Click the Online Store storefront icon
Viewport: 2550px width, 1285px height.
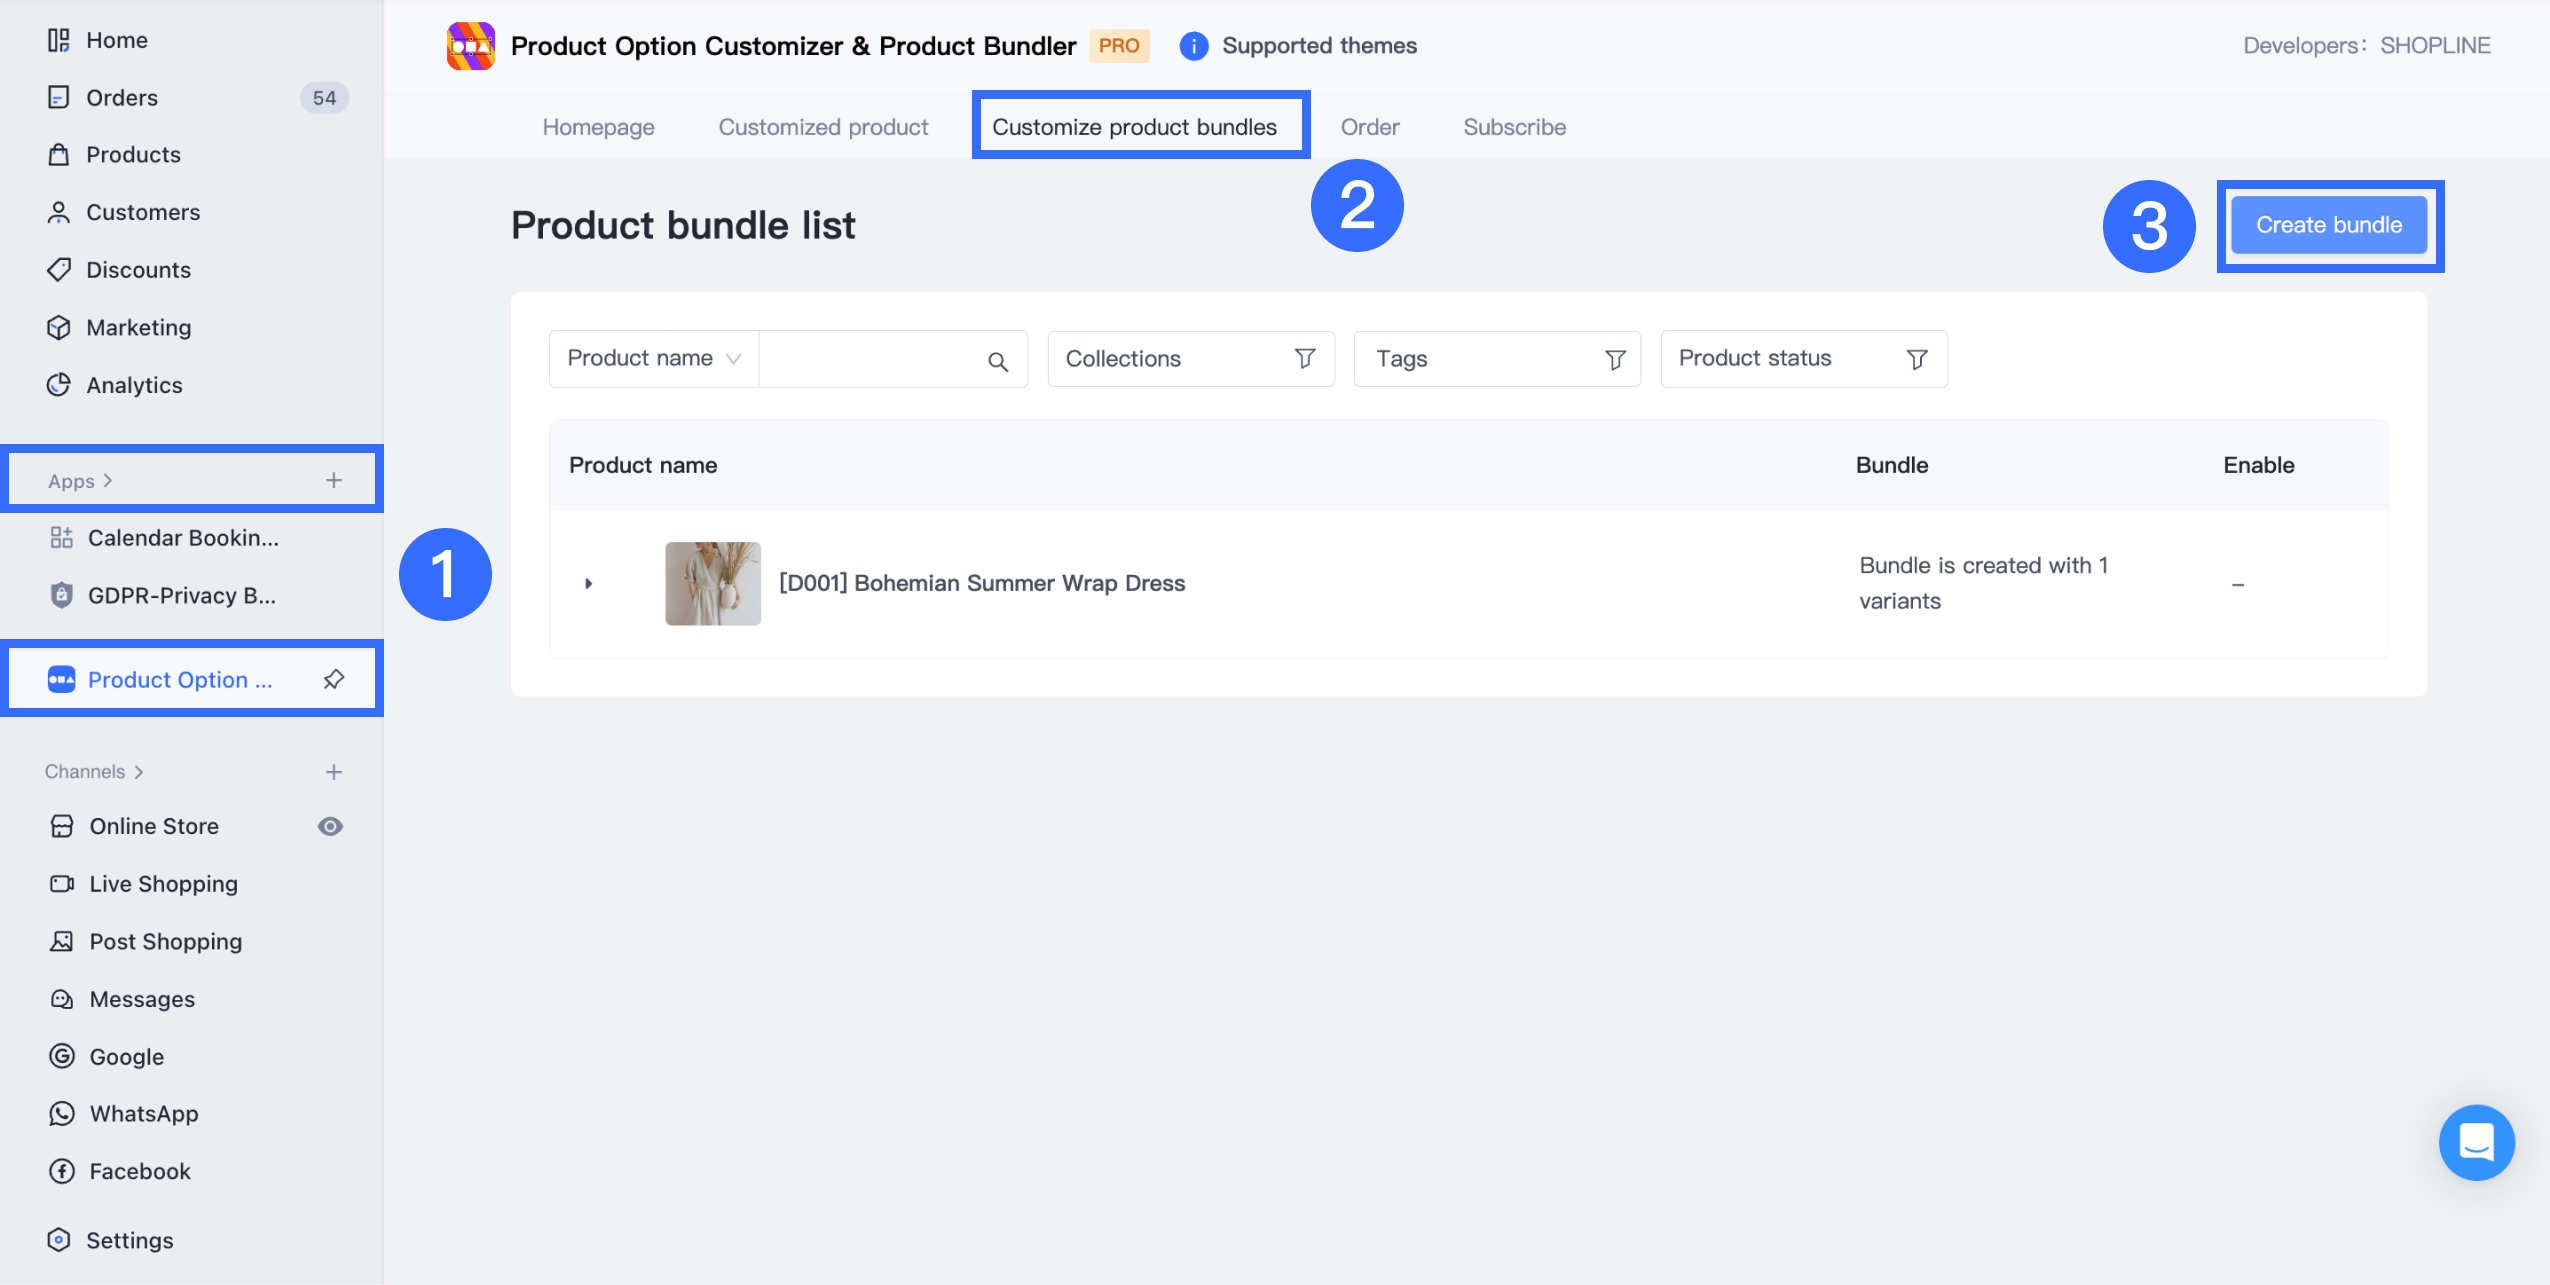[x=62, y=826]
